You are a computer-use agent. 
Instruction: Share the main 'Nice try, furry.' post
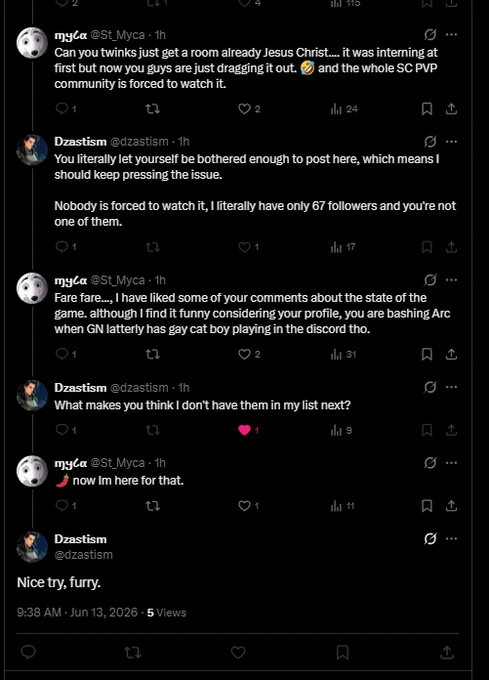[x=447, y=652]
